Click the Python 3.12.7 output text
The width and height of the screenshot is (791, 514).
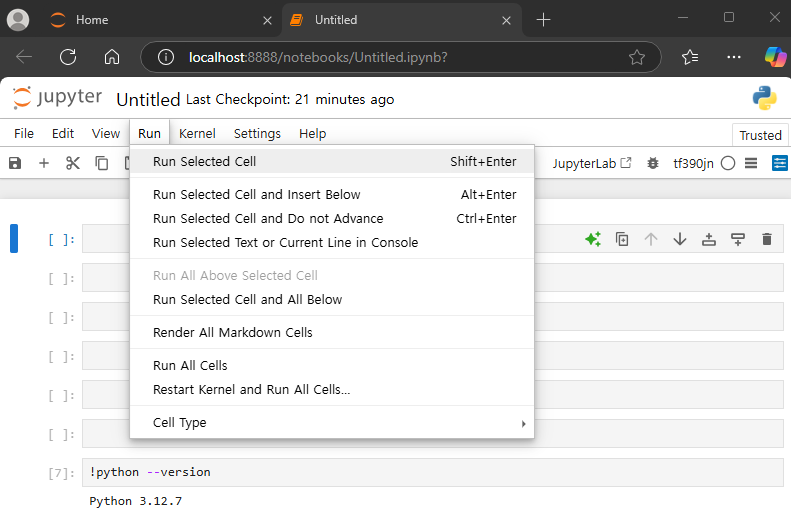click(x=136, y=501)
